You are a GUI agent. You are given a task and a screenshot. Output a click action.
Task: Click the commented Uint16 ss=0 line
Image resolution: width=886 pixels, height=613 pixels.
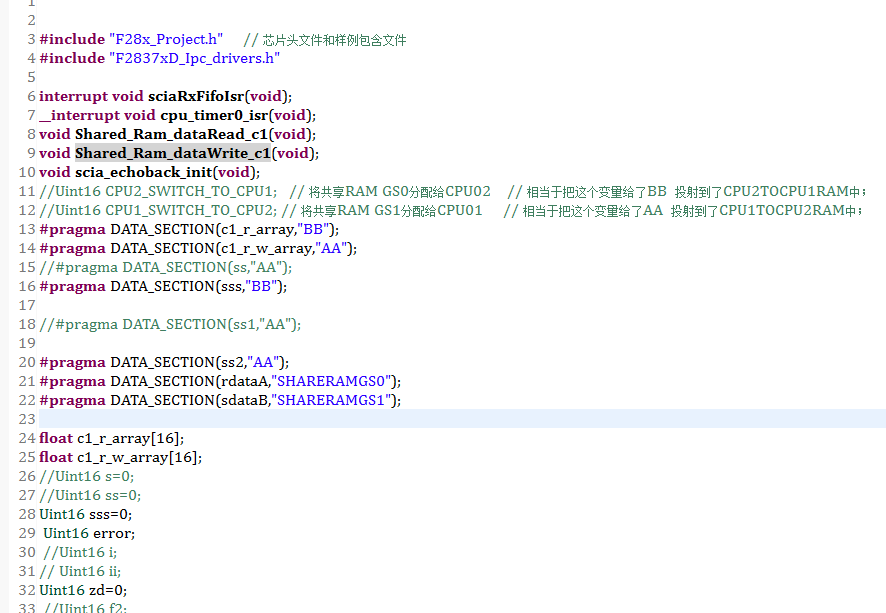90,495
